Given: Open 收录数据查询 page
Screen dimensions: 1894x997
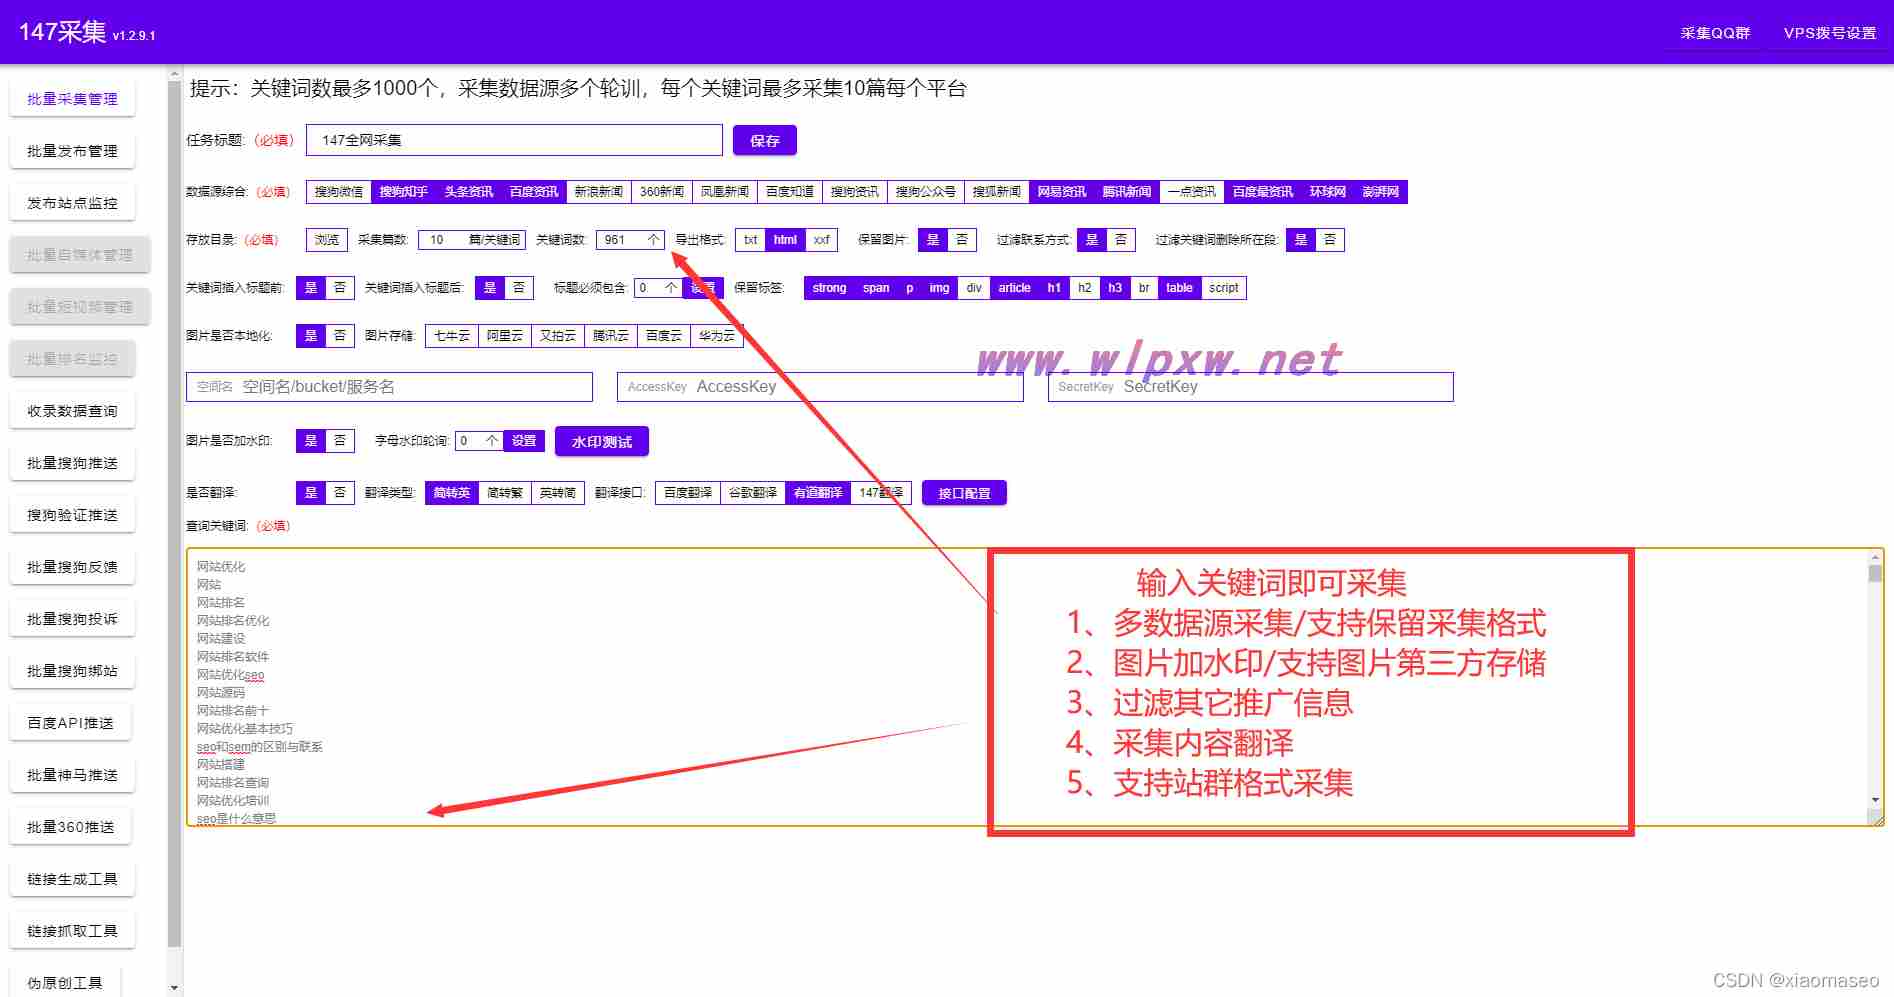Looking at the screenshot, I should pyautogui.click(x=72, y=411).
